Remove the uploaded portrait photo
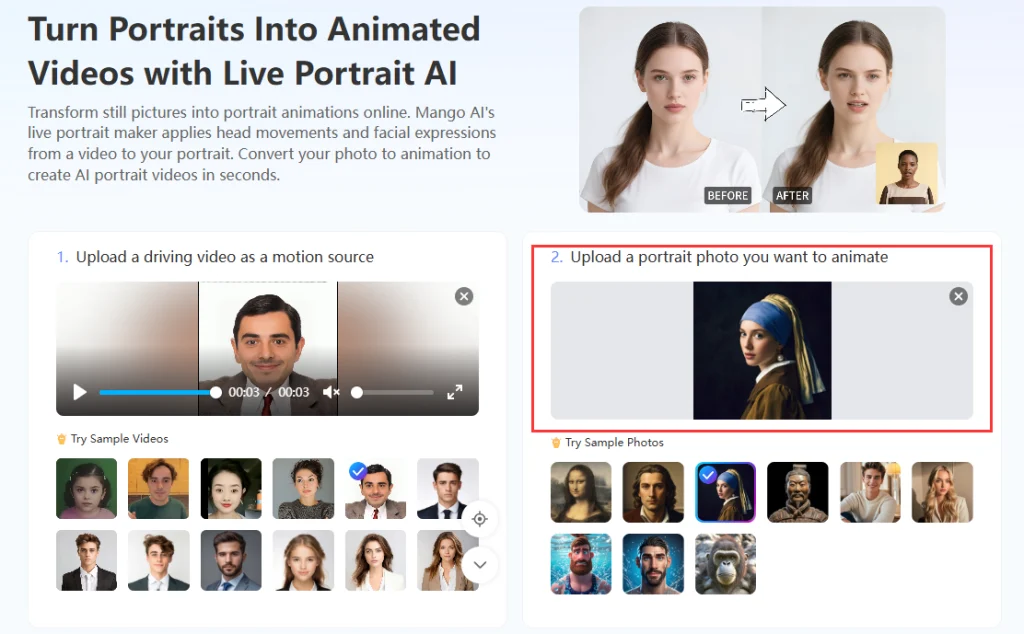 (958, 296)
